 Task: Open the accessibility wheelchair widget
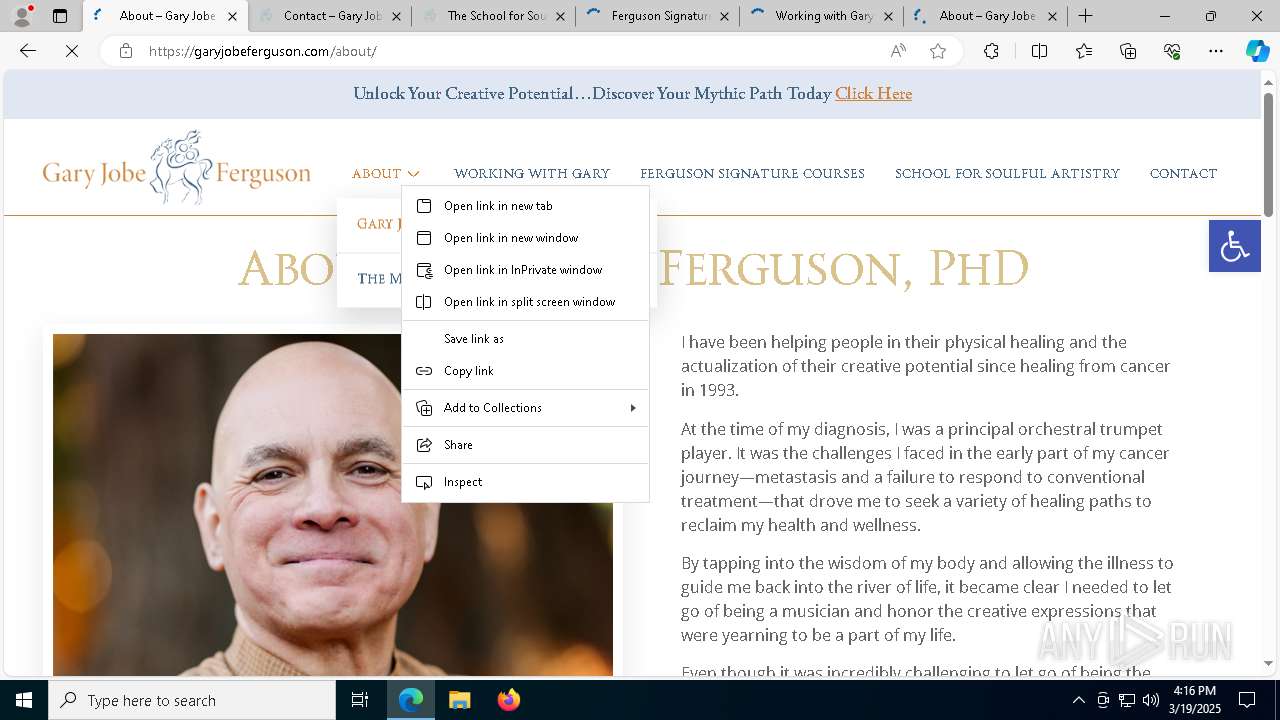[1235, 246]
